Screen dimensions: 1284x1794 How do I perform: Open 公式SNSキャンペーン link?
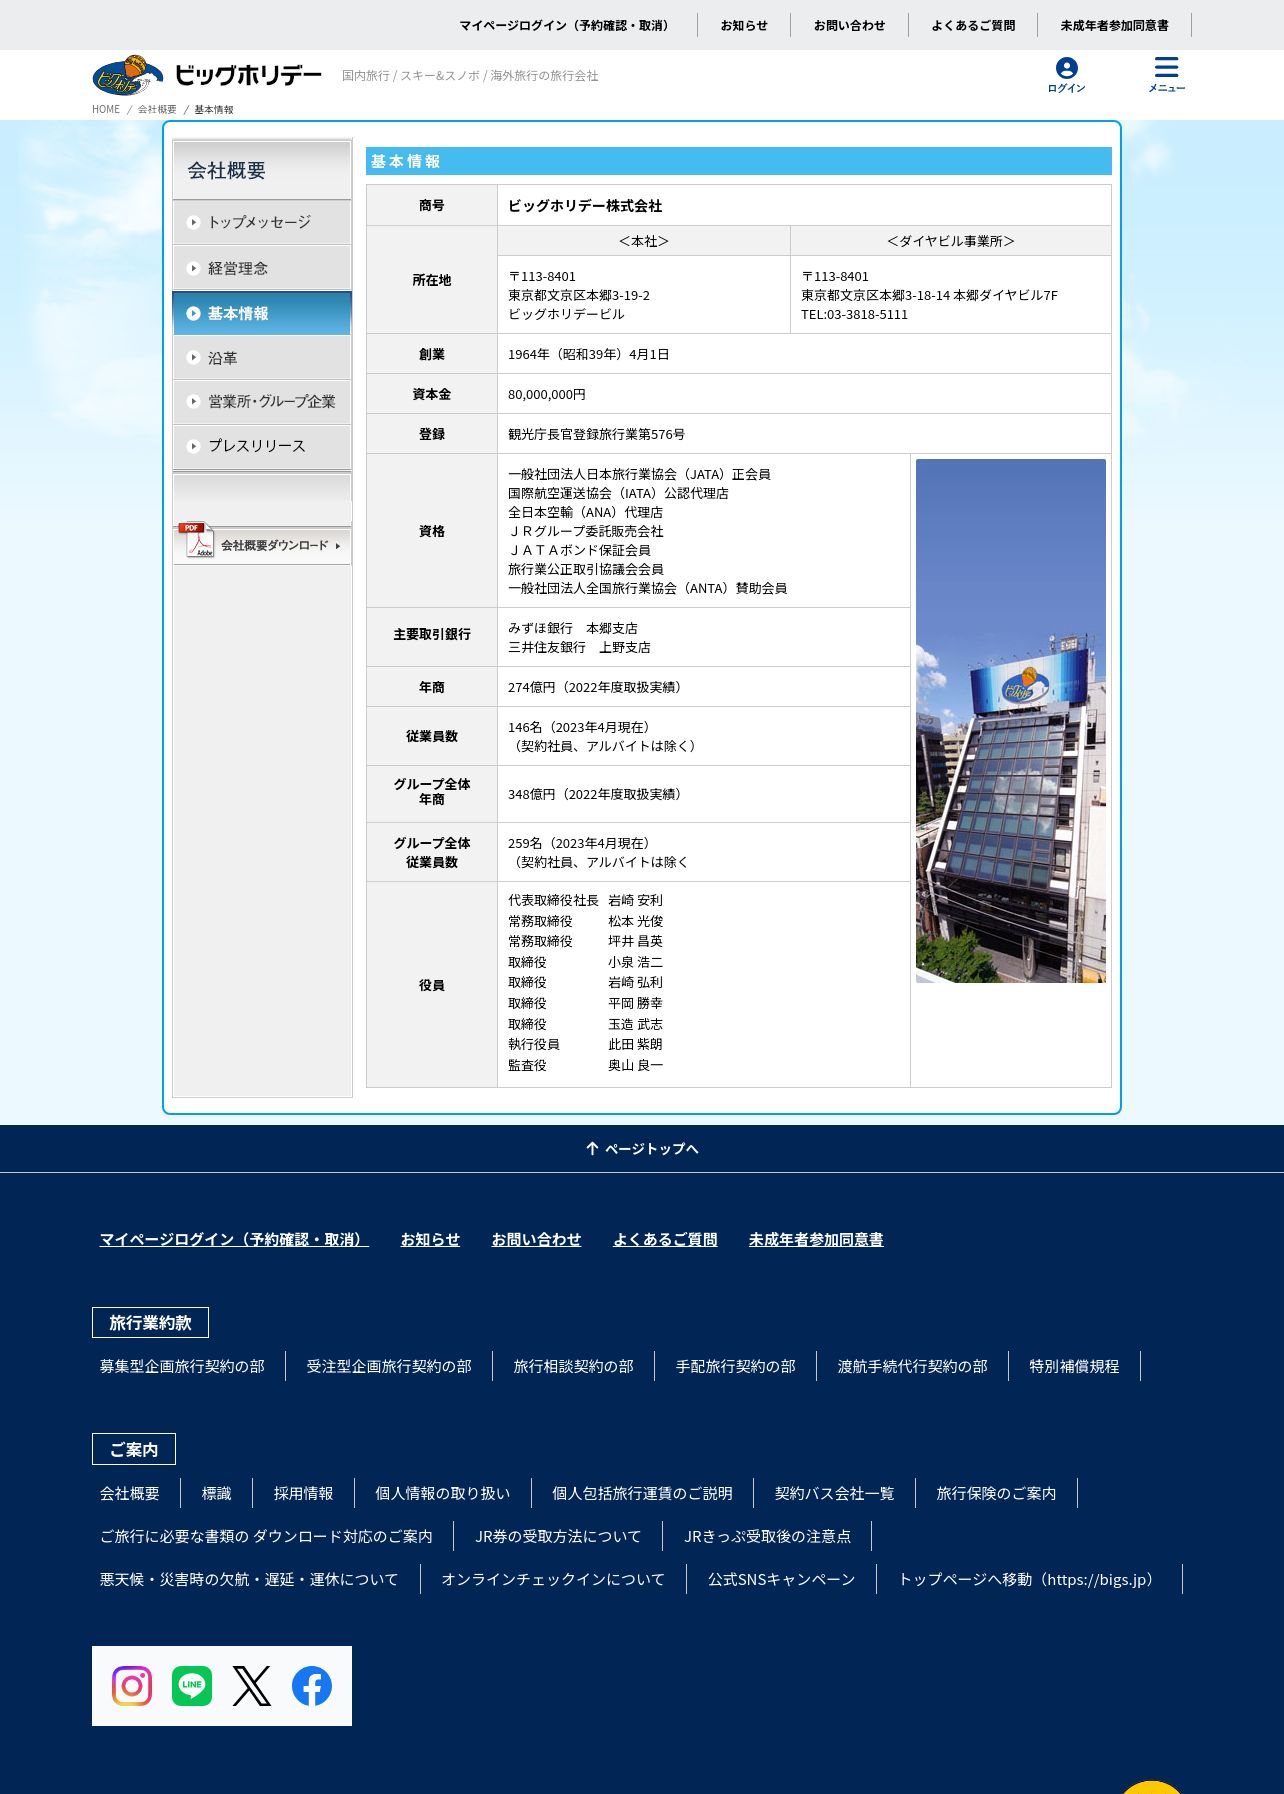[782, 1579]
